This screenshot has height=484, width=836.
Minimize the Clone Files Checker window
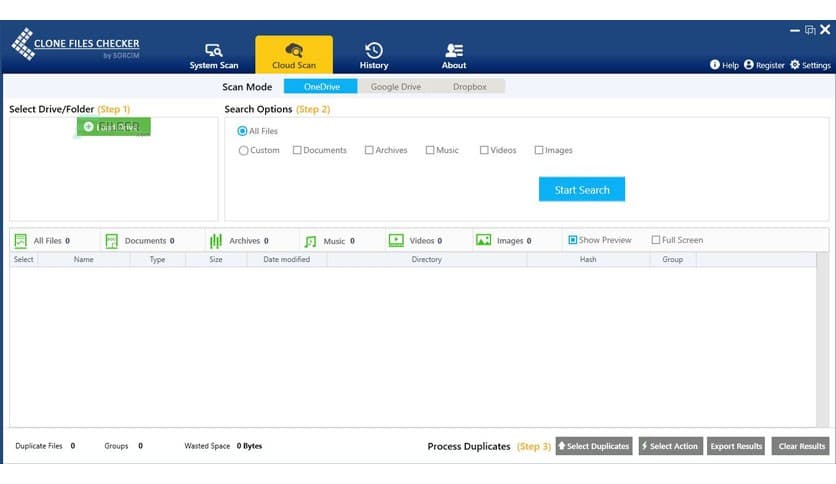pyautogui.click(x=794, y=30)
